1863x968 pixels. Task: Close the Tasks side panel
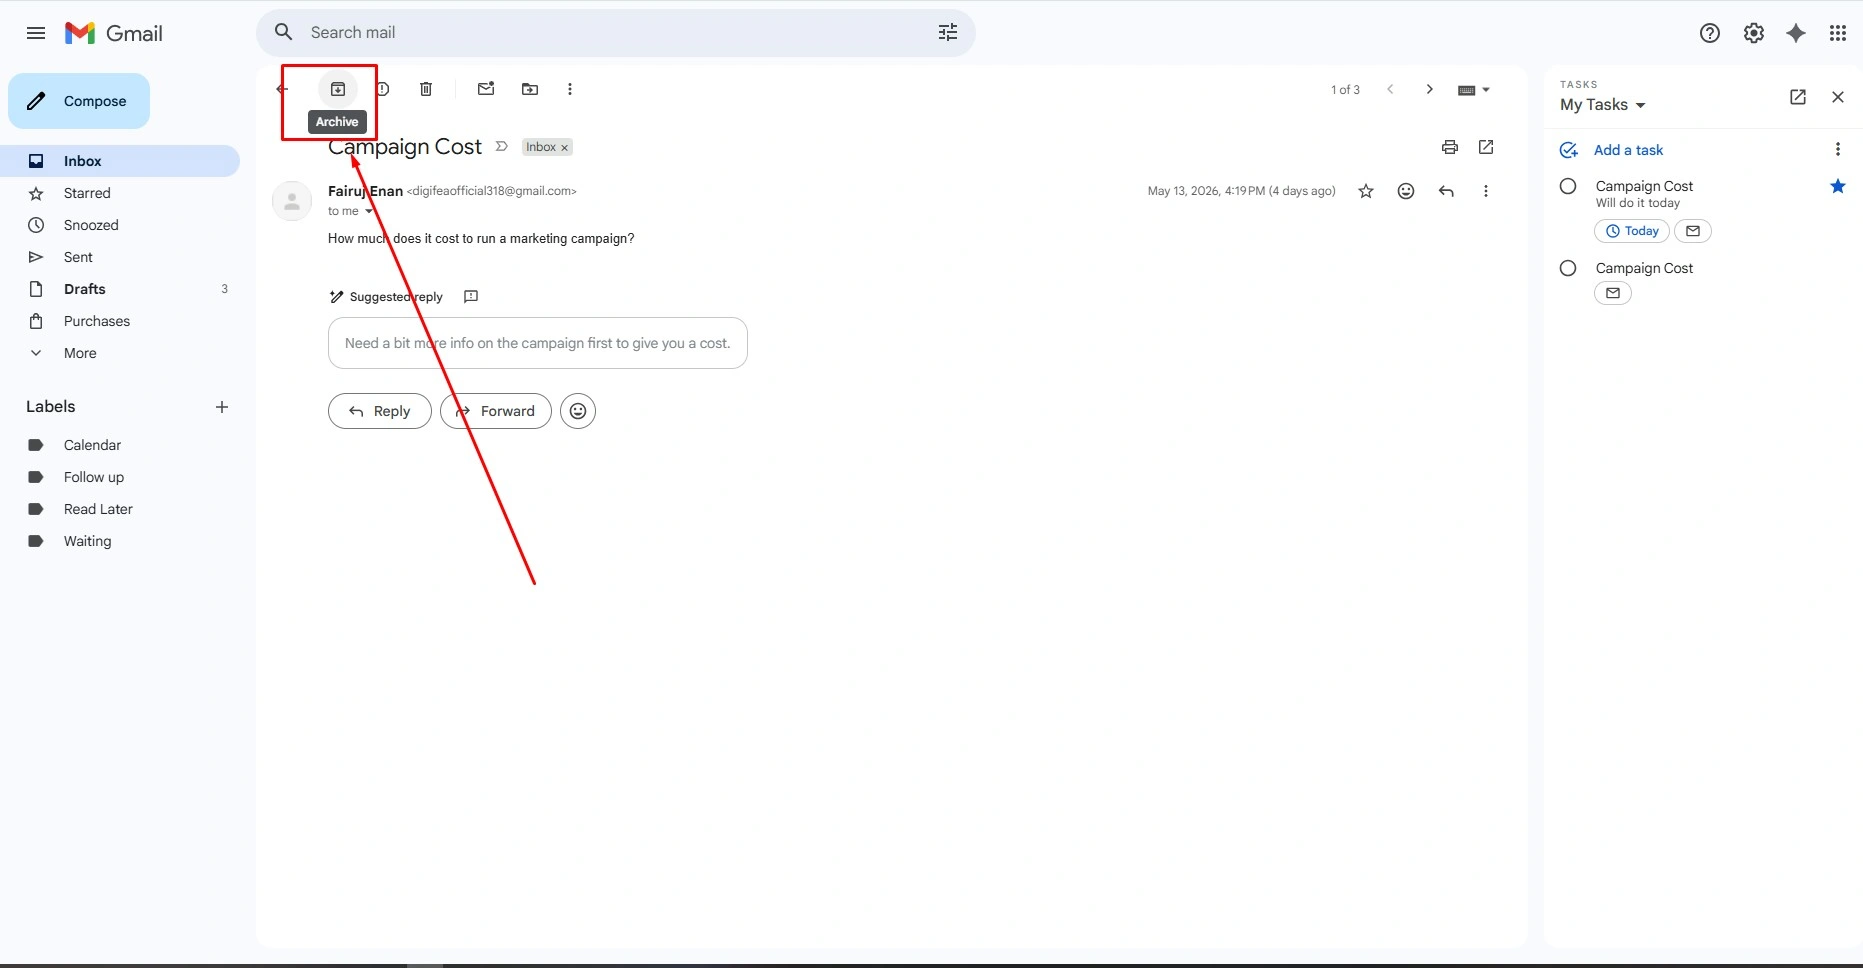click(1838, 97)
